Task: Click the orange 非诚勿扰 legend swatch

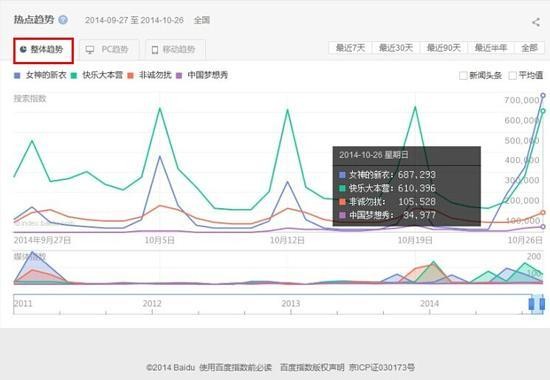Action: [x=130, y=75]
